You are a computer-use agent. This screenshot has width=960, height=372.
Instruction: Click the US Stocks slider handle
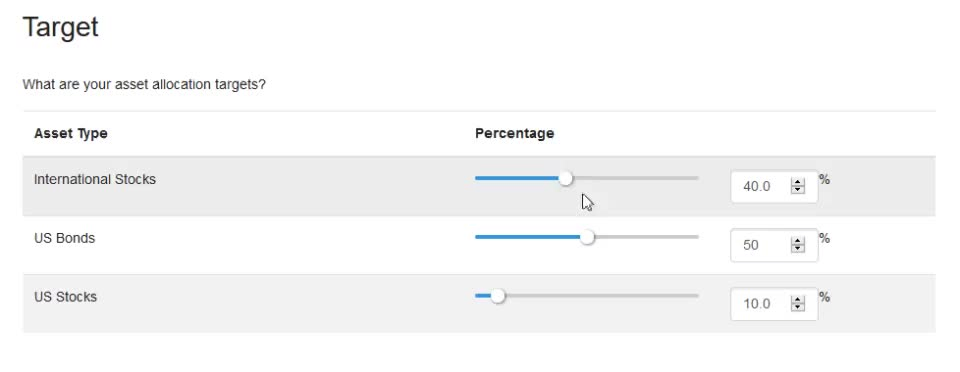pos(498,296)
